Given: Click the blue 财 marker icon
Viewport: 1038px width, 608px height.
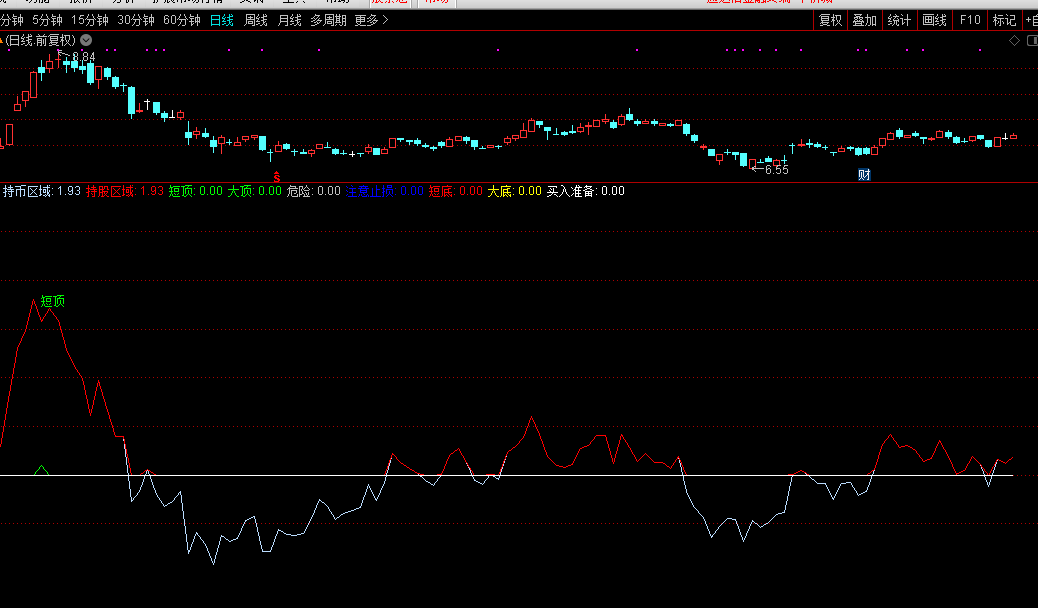Looking at the screenshot, I should 864,175.
